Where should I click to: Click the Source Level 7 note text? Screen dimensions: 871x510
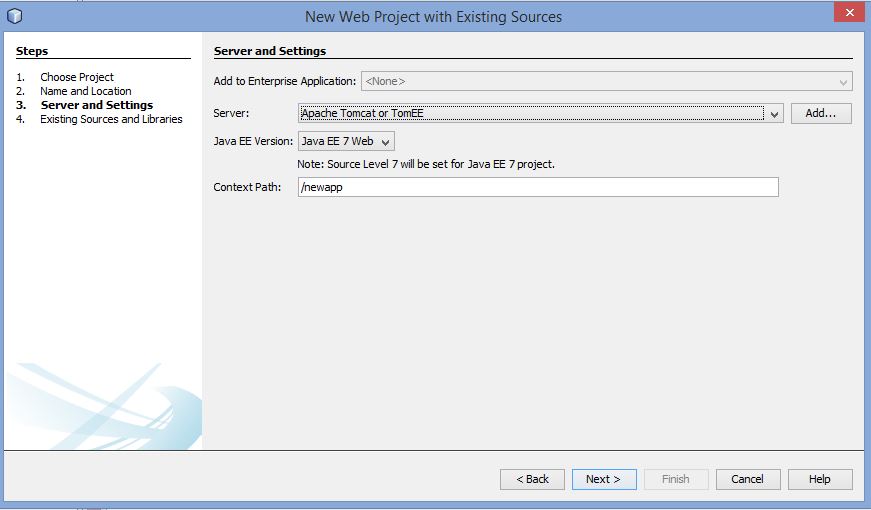pyautogui.click(x=426, y=164)
